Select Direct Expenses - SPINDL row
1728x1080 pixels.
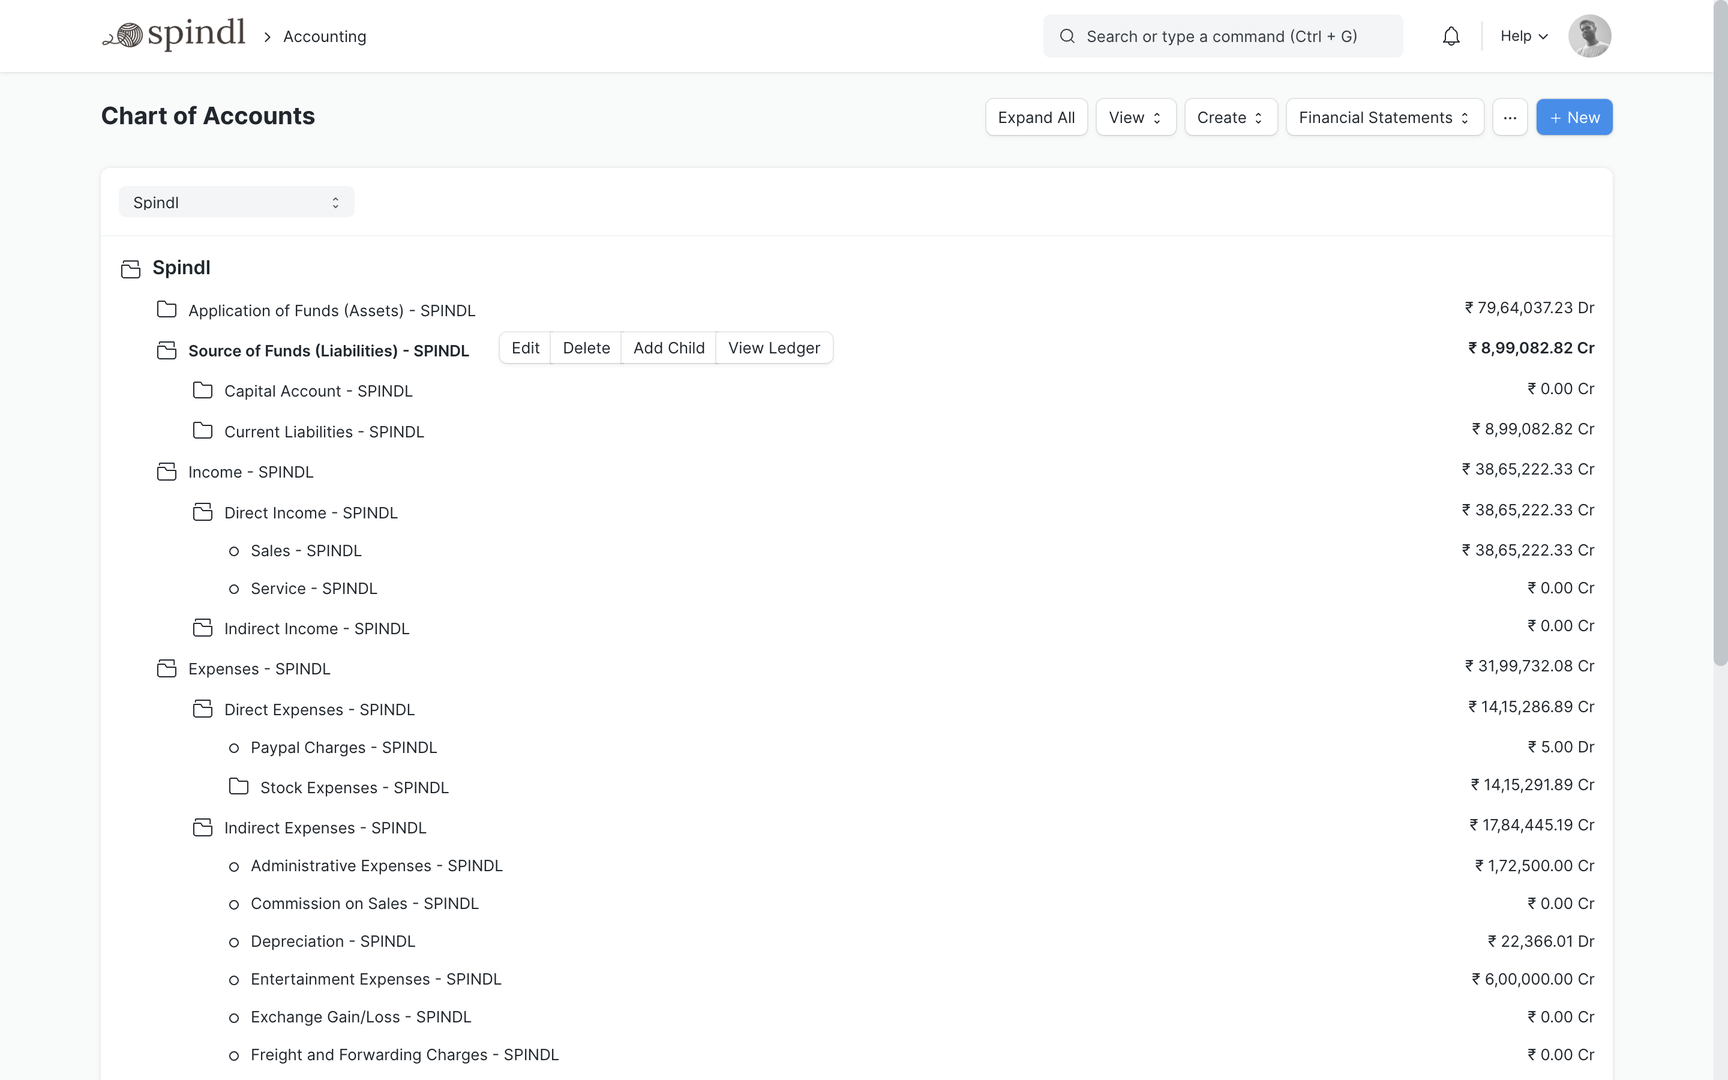coord(319,710)
